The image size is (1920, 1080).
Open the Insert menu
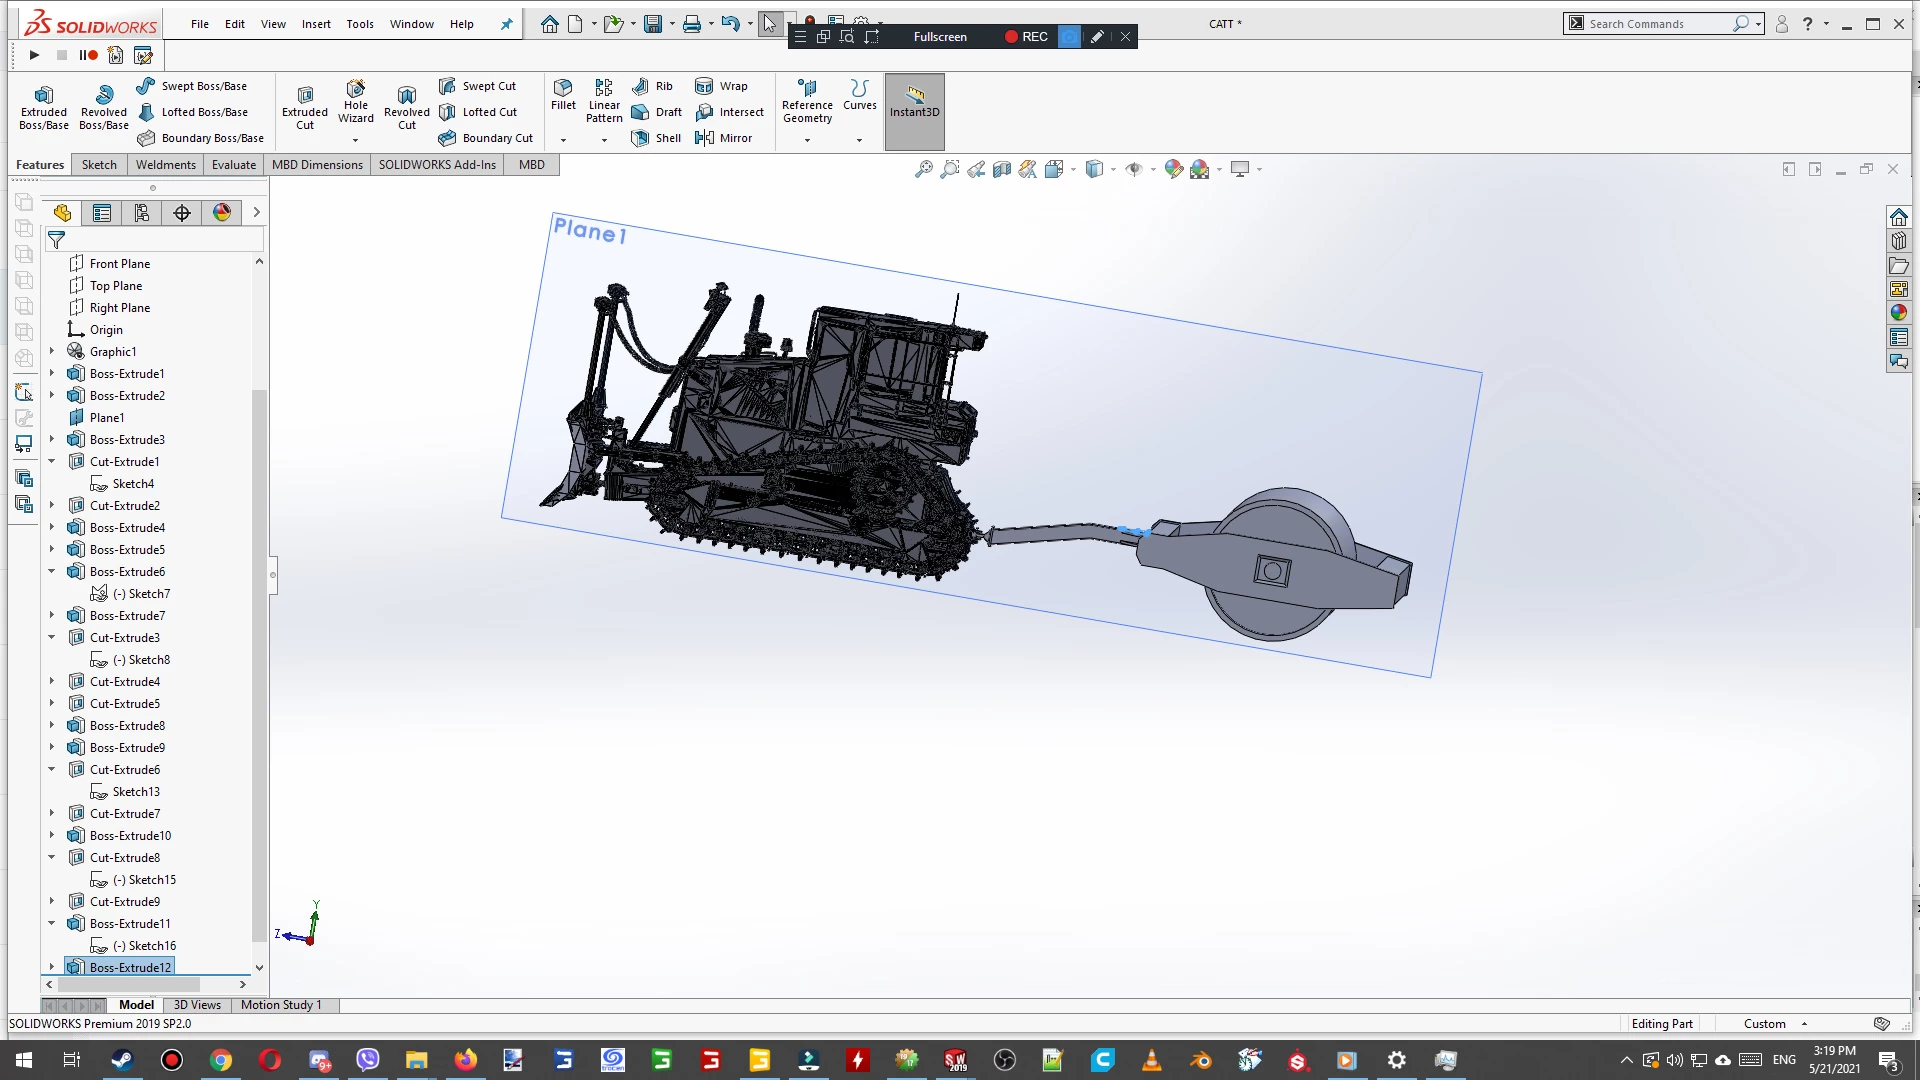[316, 24]
